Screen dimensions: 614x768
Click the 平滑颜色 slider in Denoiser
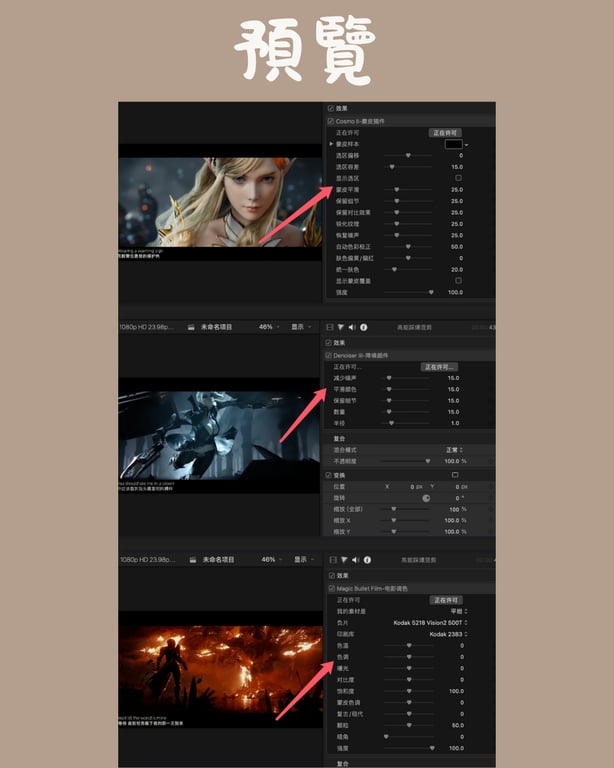[x=405, y=389]
